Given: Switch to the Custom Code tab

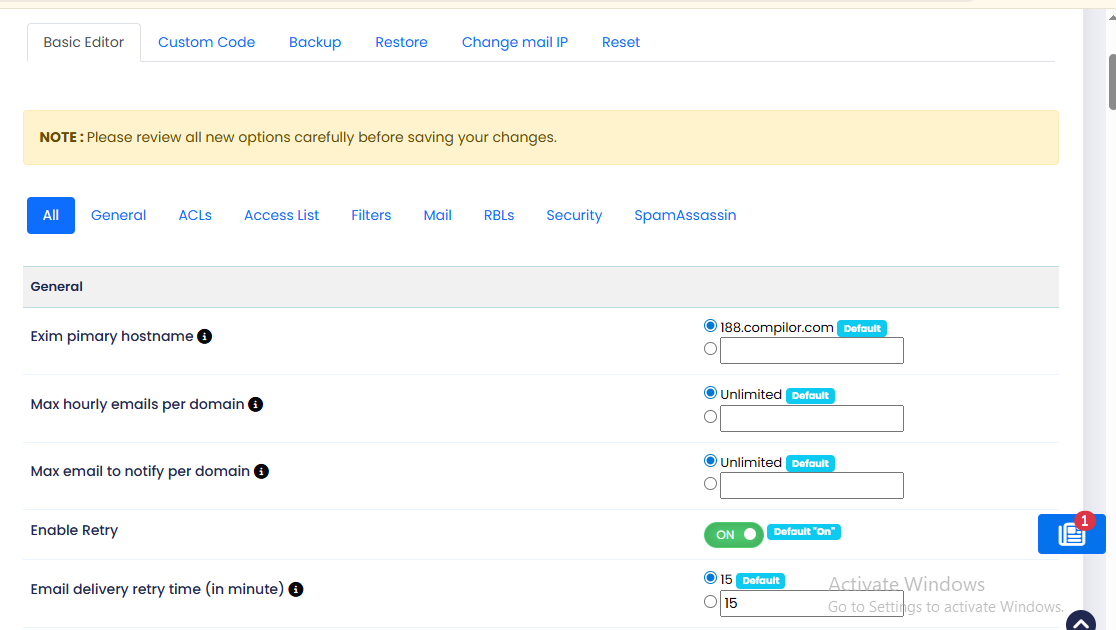Looking at the screenshot, I should (x=206, y=42).
